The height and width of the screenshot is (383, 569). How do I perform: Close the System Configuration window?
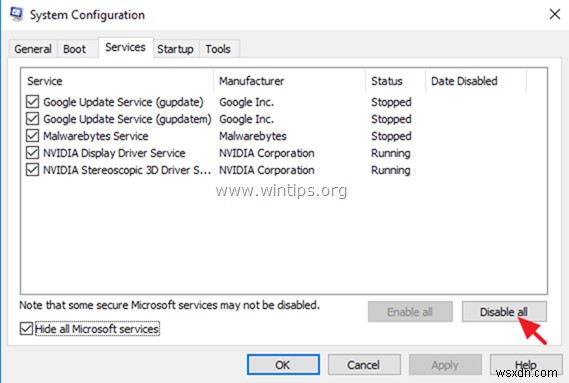coord(554,15)
